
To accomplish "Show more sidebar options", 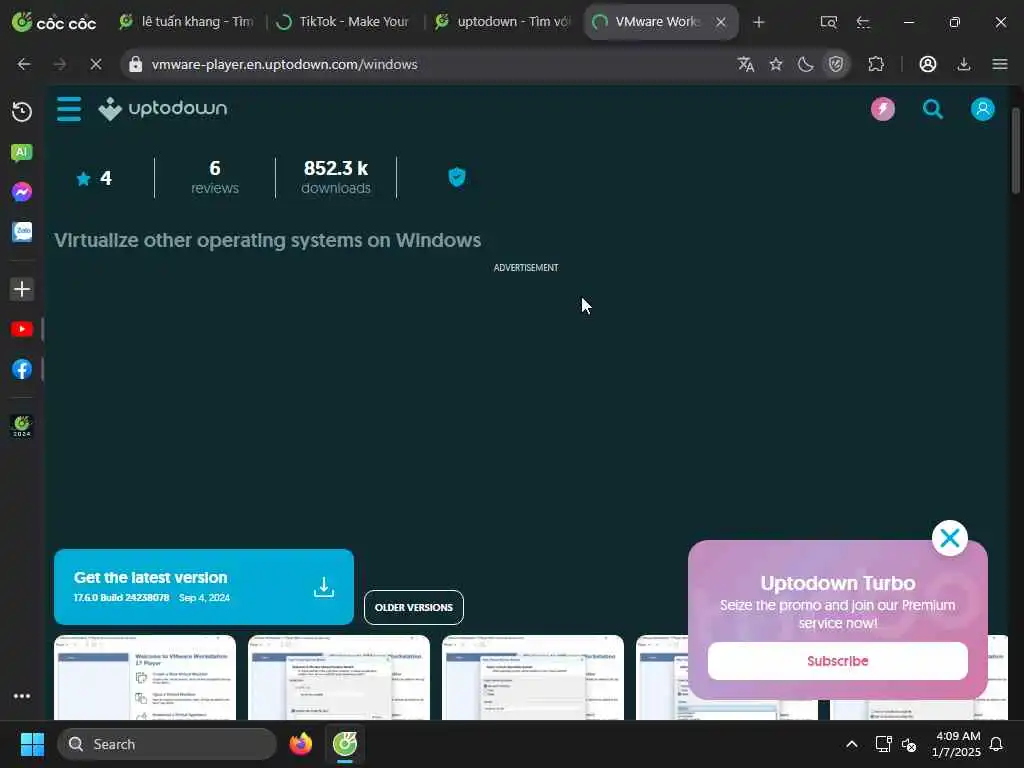I will pos(22,696).
